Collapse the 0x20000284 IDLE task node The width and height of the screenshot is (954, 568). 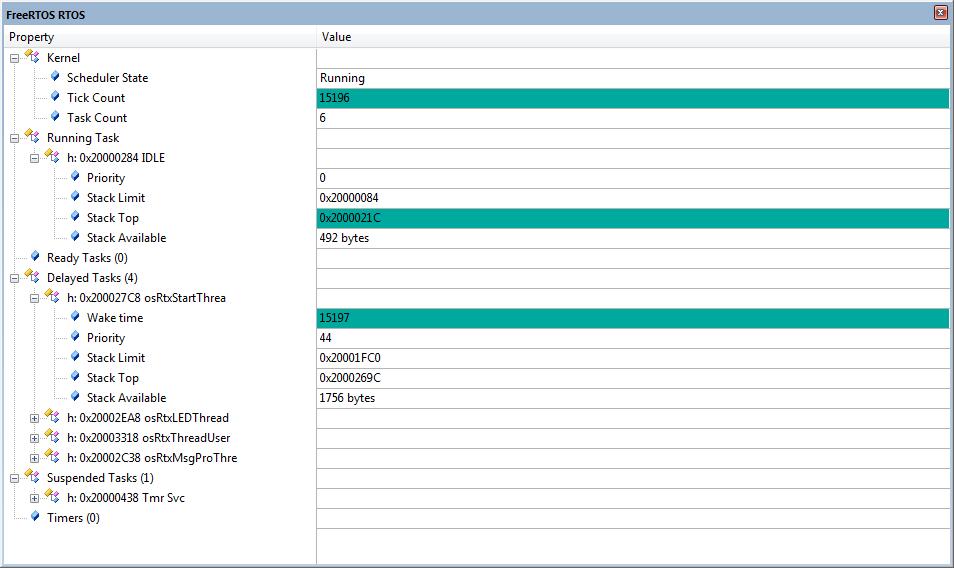35,159
